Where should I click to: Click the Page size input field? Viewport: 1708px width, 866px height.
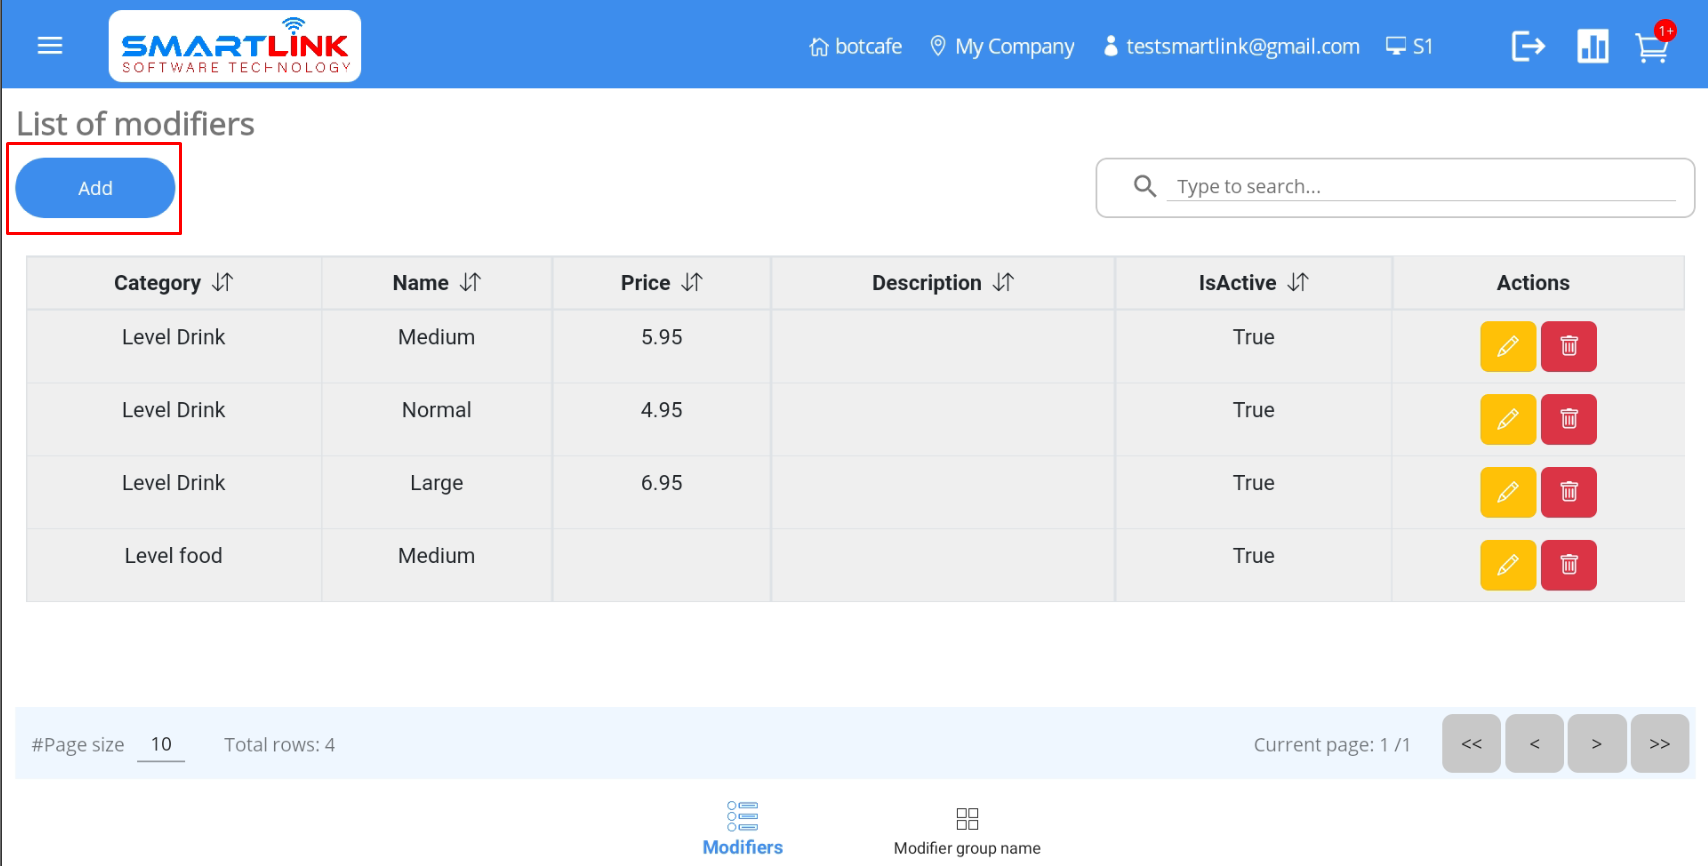click(x=161, y=745)
